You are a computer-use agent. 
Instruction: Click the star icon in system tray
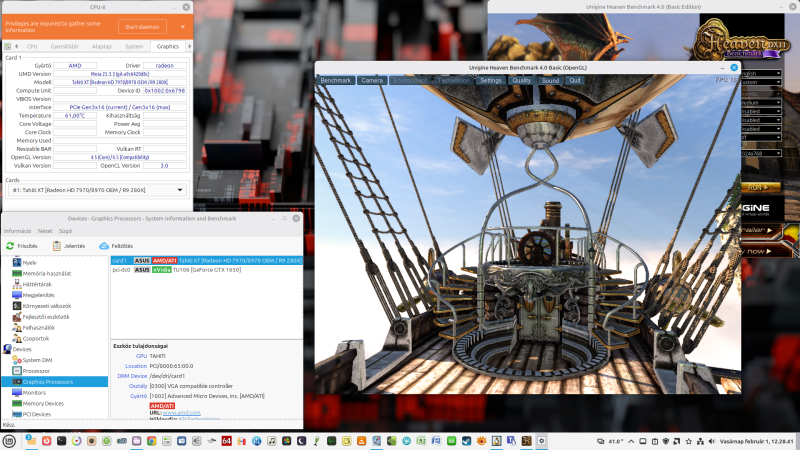pyautogui.click(x=688, y=441)
